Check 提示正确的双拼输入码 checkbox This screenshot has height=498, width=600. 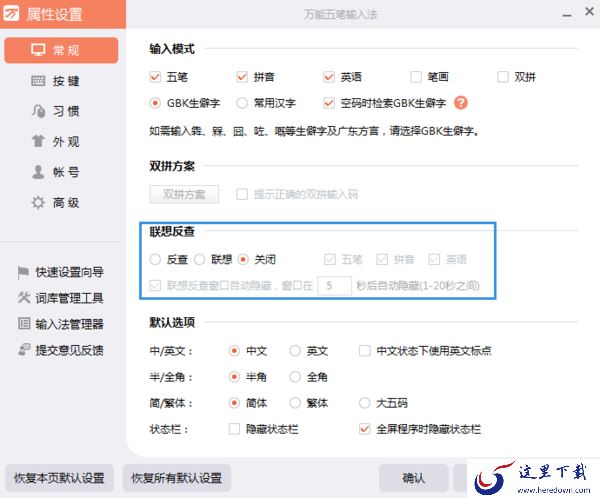pos(242,194)
